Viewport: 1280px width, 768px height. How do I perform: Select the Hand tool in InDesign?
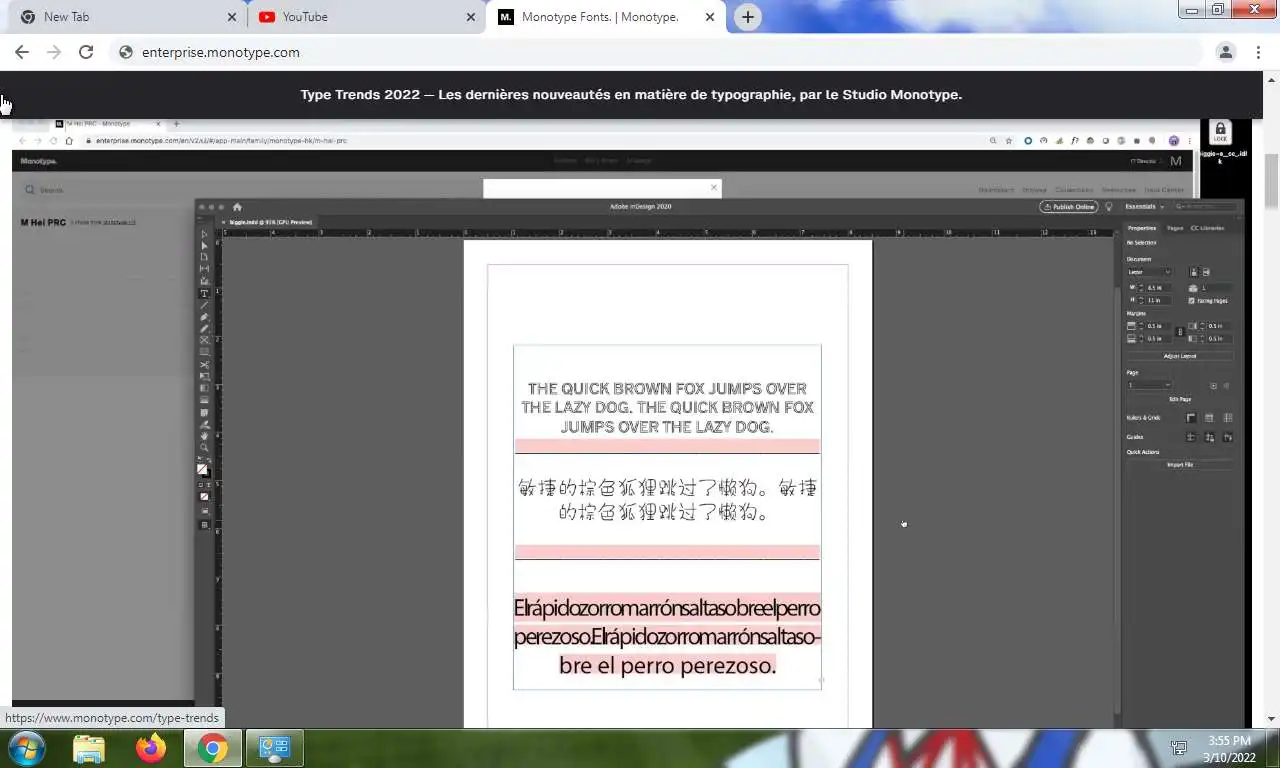[x=204, y=436]
